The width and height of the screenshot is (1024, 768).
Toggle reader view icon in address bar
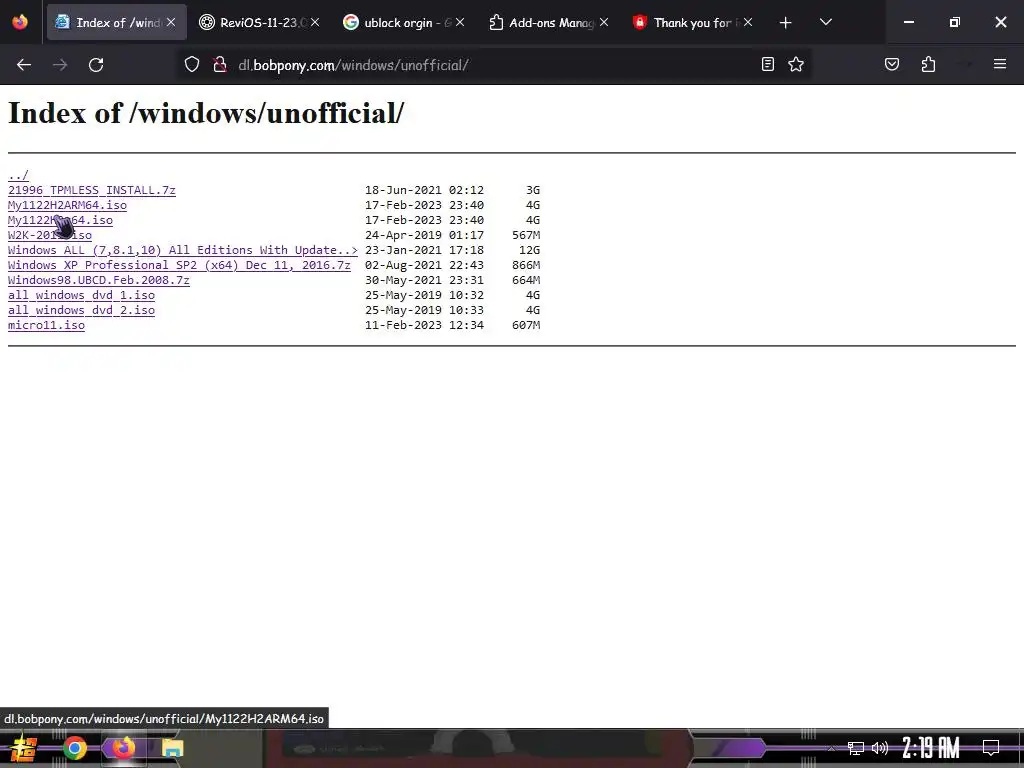768,64
